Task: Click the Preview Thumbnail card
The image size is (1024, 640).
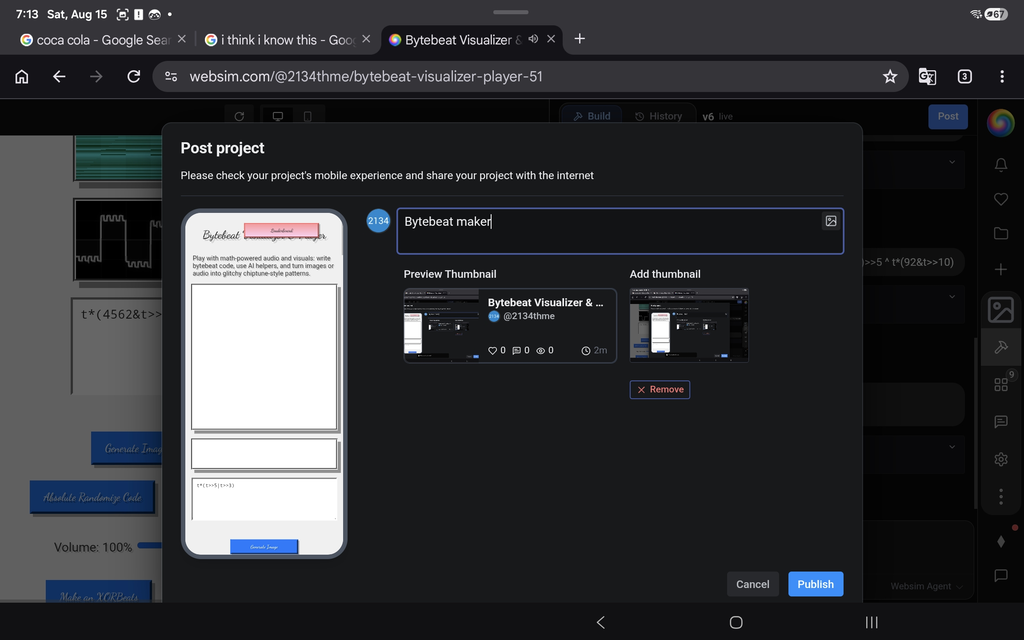Action: point(510,325)
